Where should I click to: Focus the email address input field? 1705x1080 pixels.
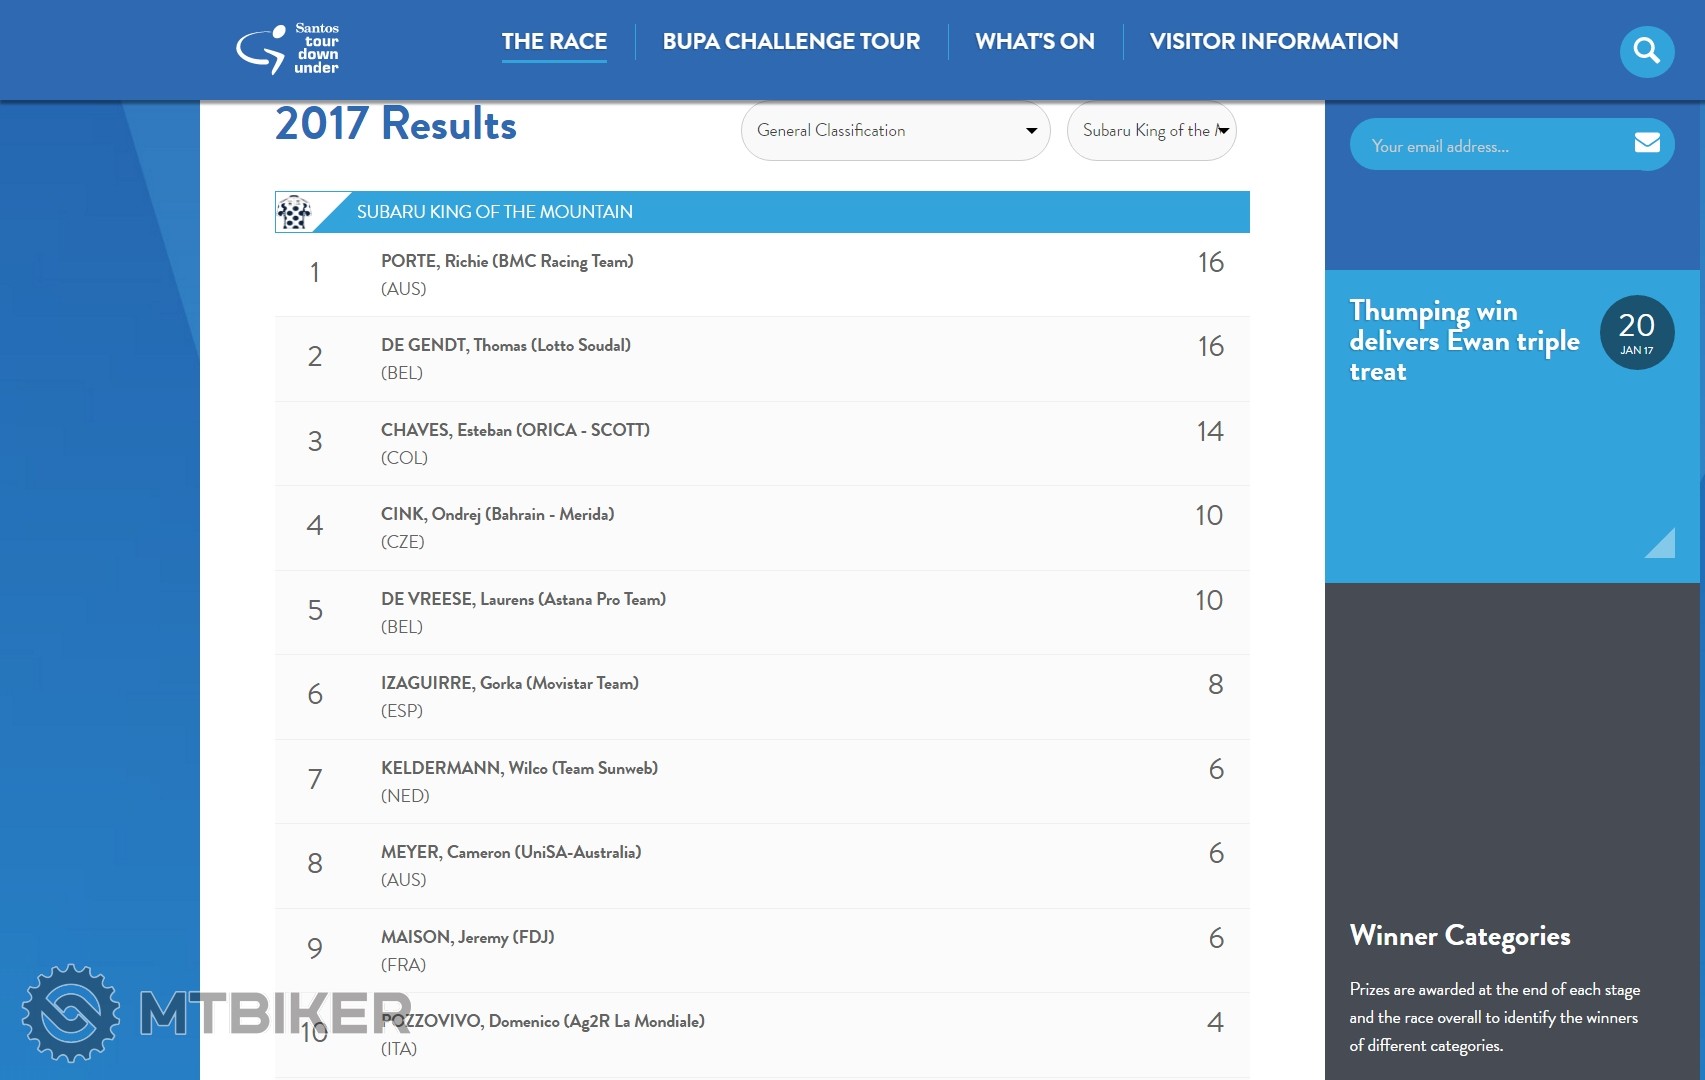(x=1490, y=146)
